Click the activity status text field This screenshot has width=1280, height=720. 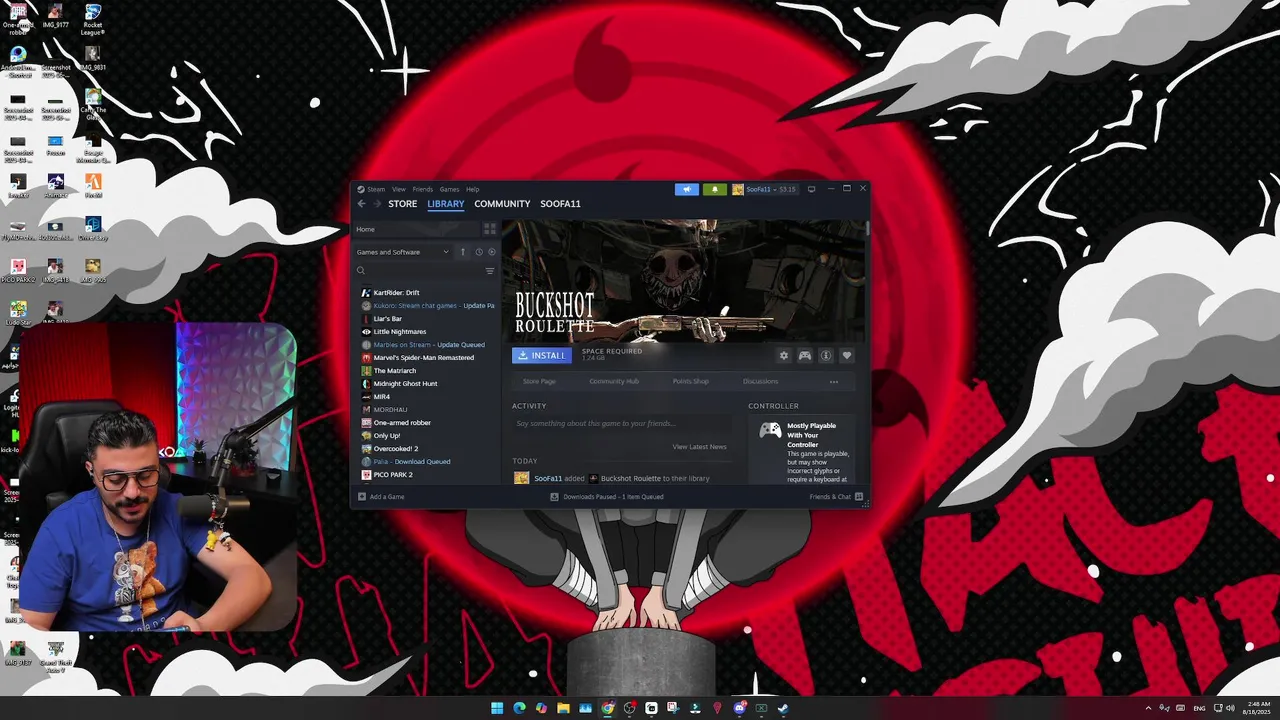[x=620, y=423]
